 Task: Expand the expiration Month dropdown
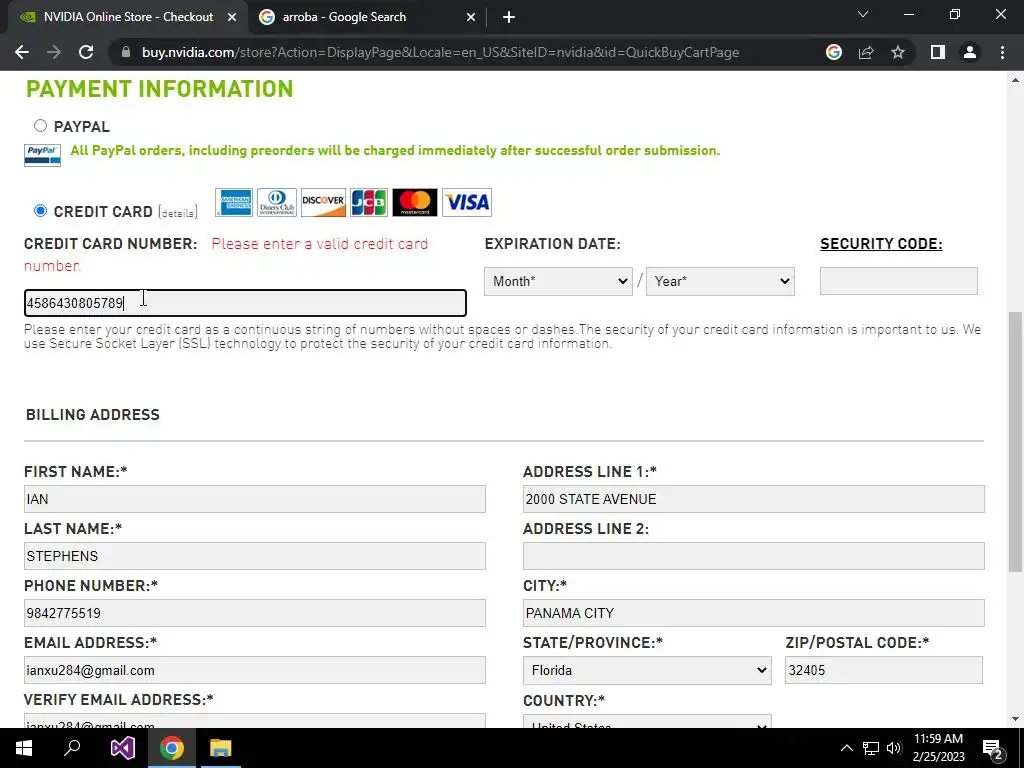(558, 281)
